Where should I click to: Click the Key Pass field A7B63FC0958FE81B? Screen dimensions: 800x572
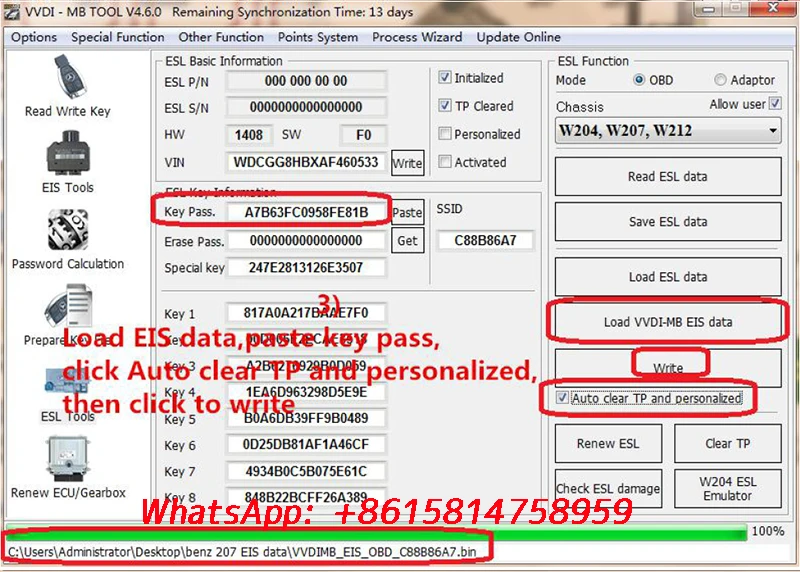point(306,212)
